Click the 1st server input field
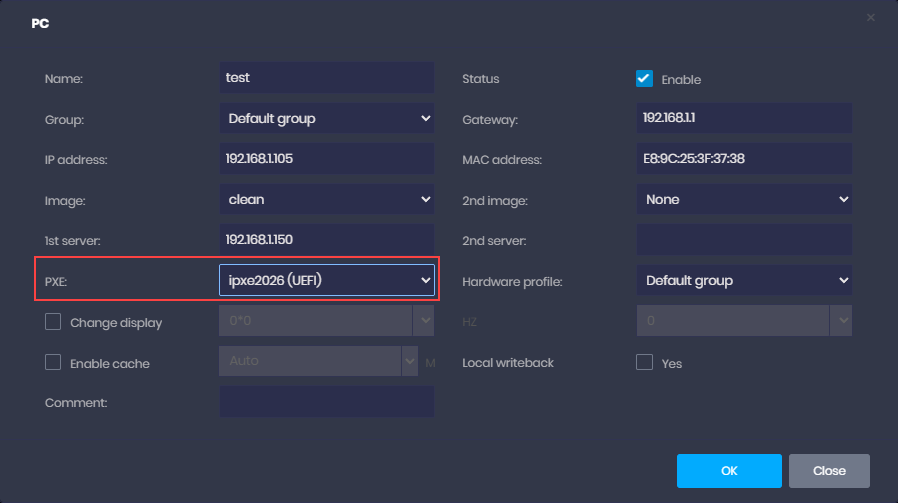The height and width of the screenshot is (503, 898). 326,240
